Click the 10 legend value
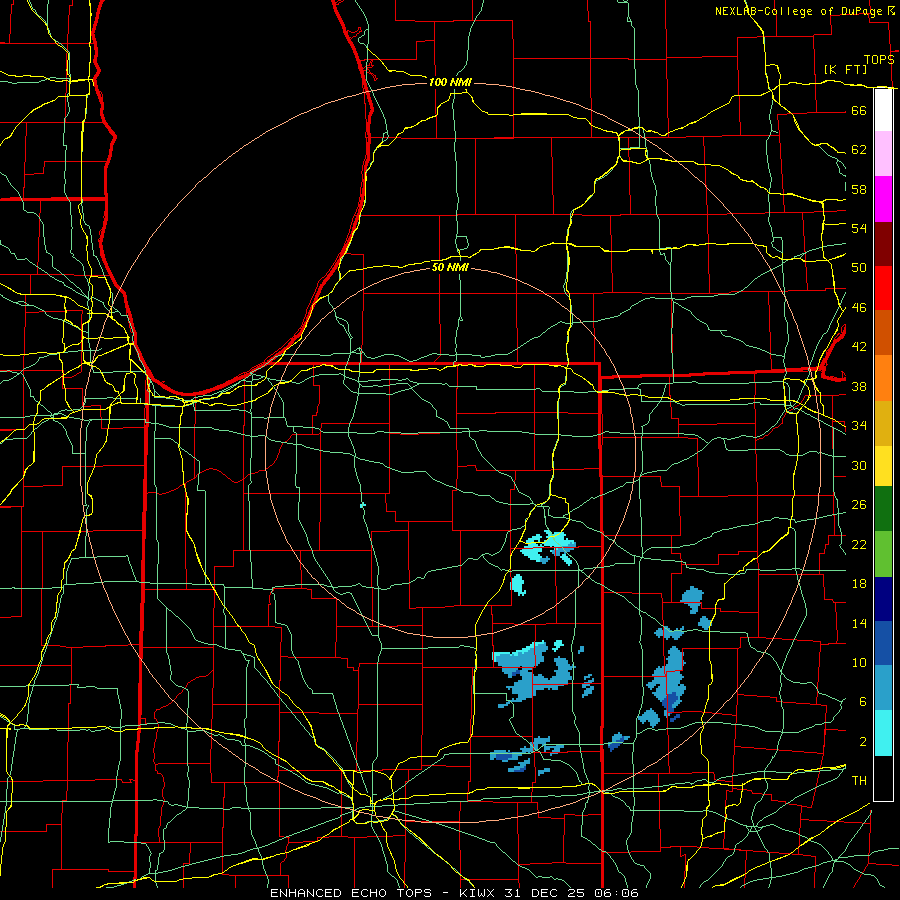The height and width of the screenshot is (900, 900). [x=859, y=663]
